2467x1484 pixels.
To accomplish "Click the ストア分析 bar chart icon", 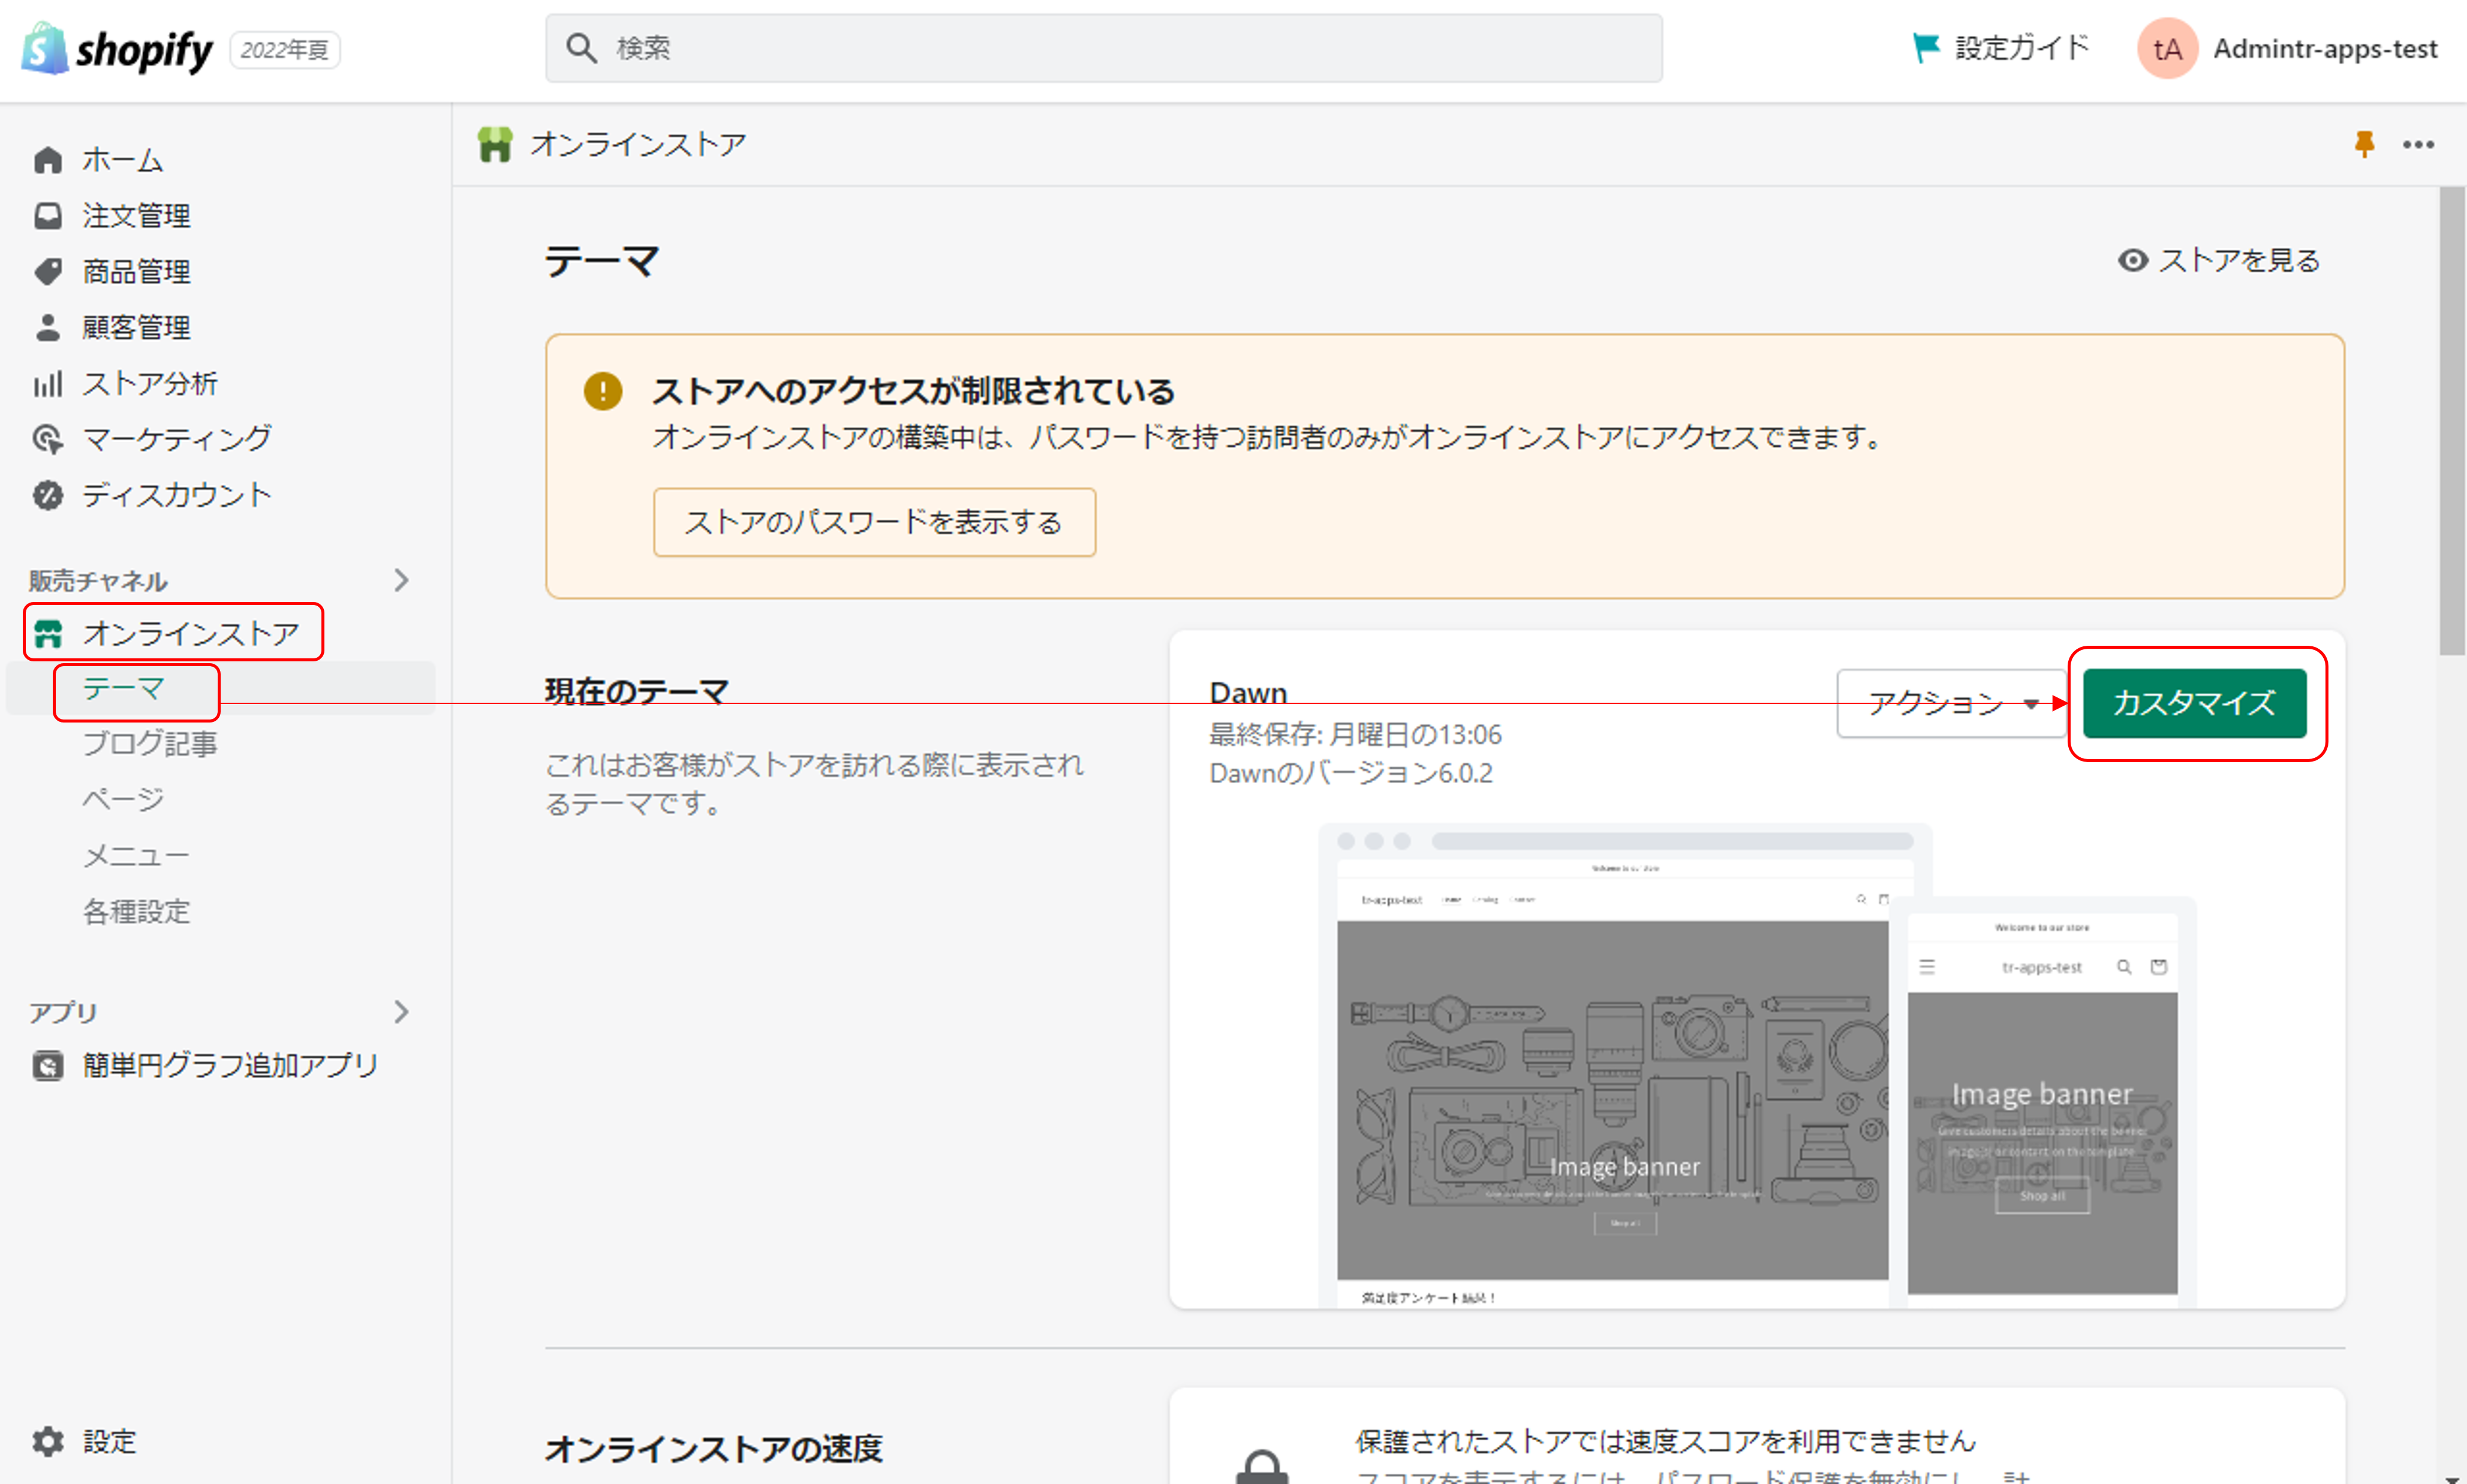I will [x=47, y=384].
